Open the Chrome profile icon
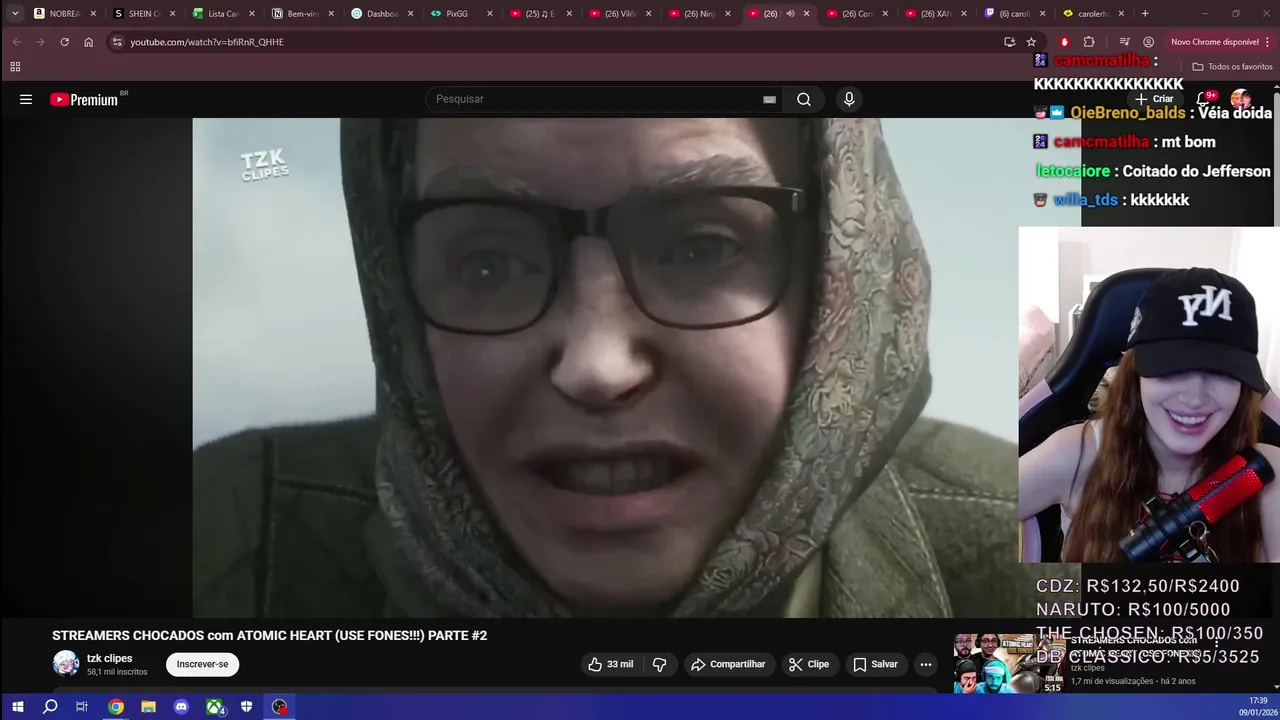Screen dimensions: 1280x720 1148,42
